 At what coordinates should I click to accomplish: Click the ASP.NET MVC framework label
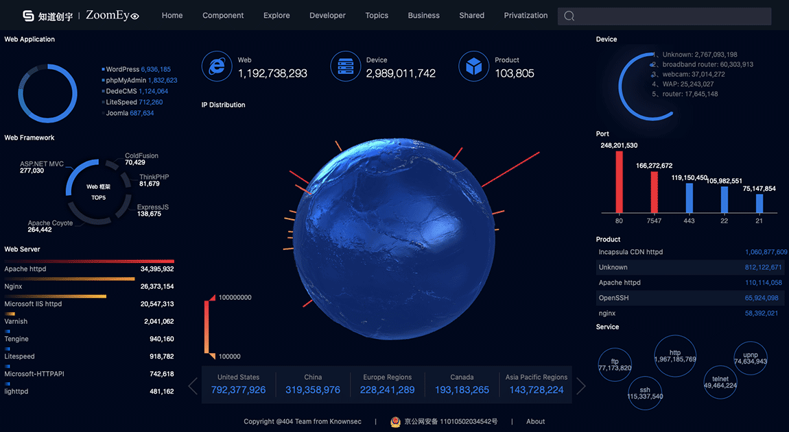(x=42, y=164)
